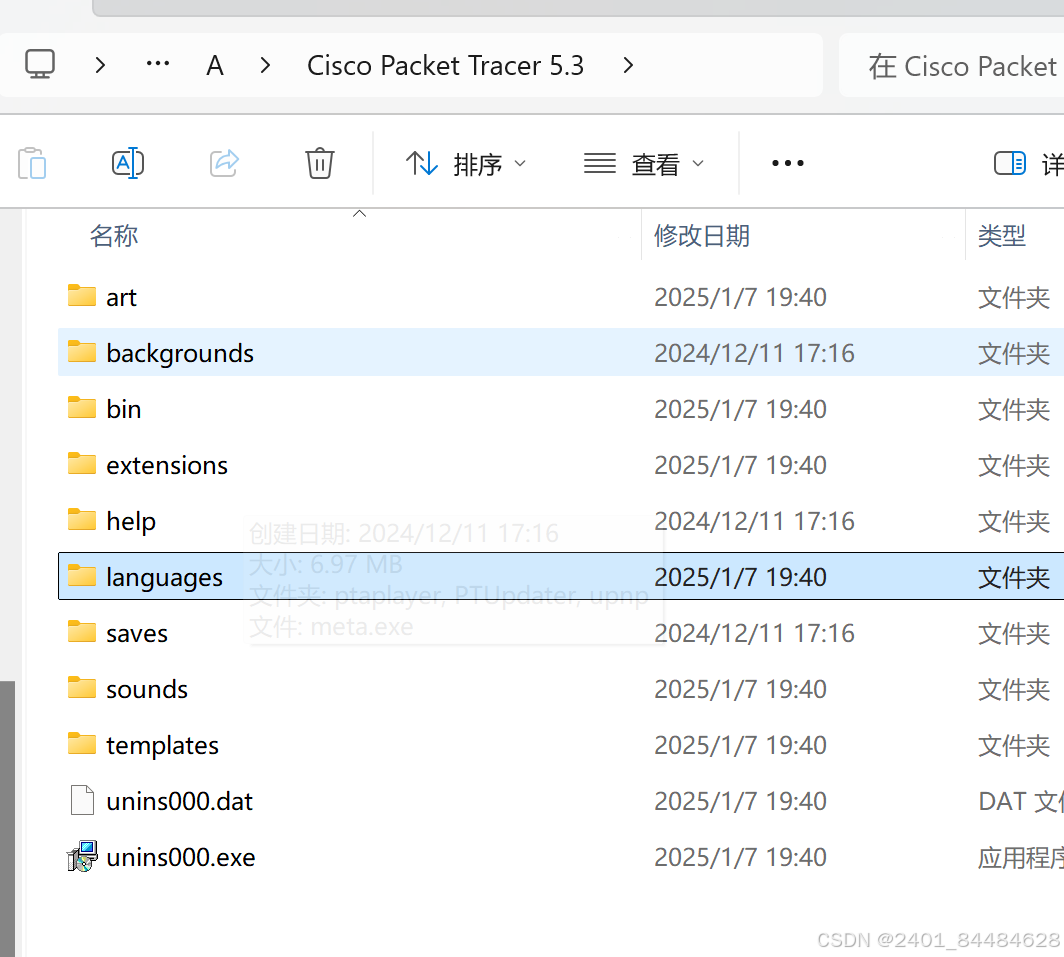Screen dimensions: 1064x957
Task: Show hidden path segments via ellipsis
Action: coord(158,64)
